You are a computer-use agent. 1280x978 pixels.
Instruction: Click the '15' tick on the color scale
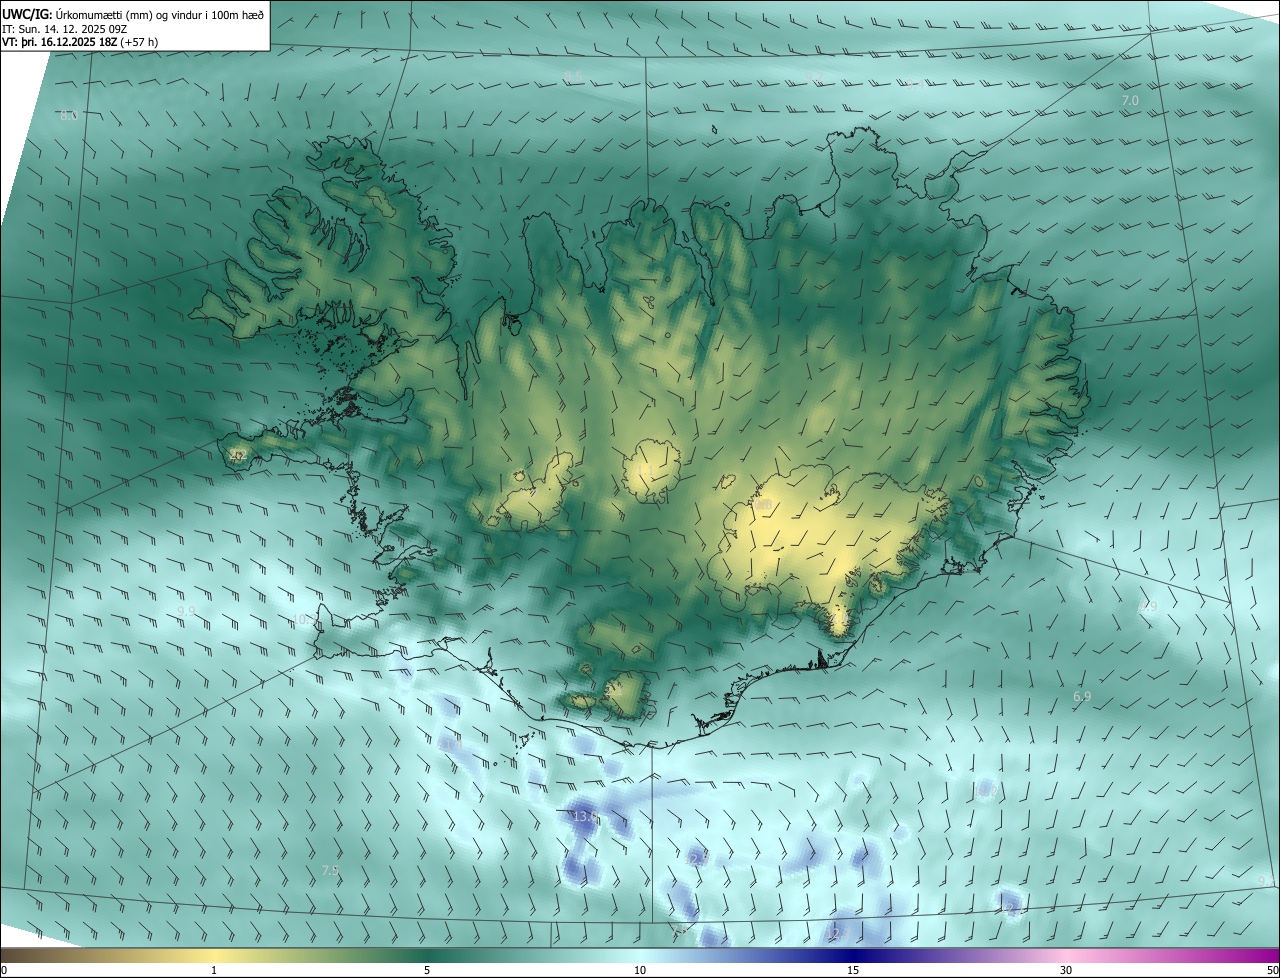click(853, 971)
